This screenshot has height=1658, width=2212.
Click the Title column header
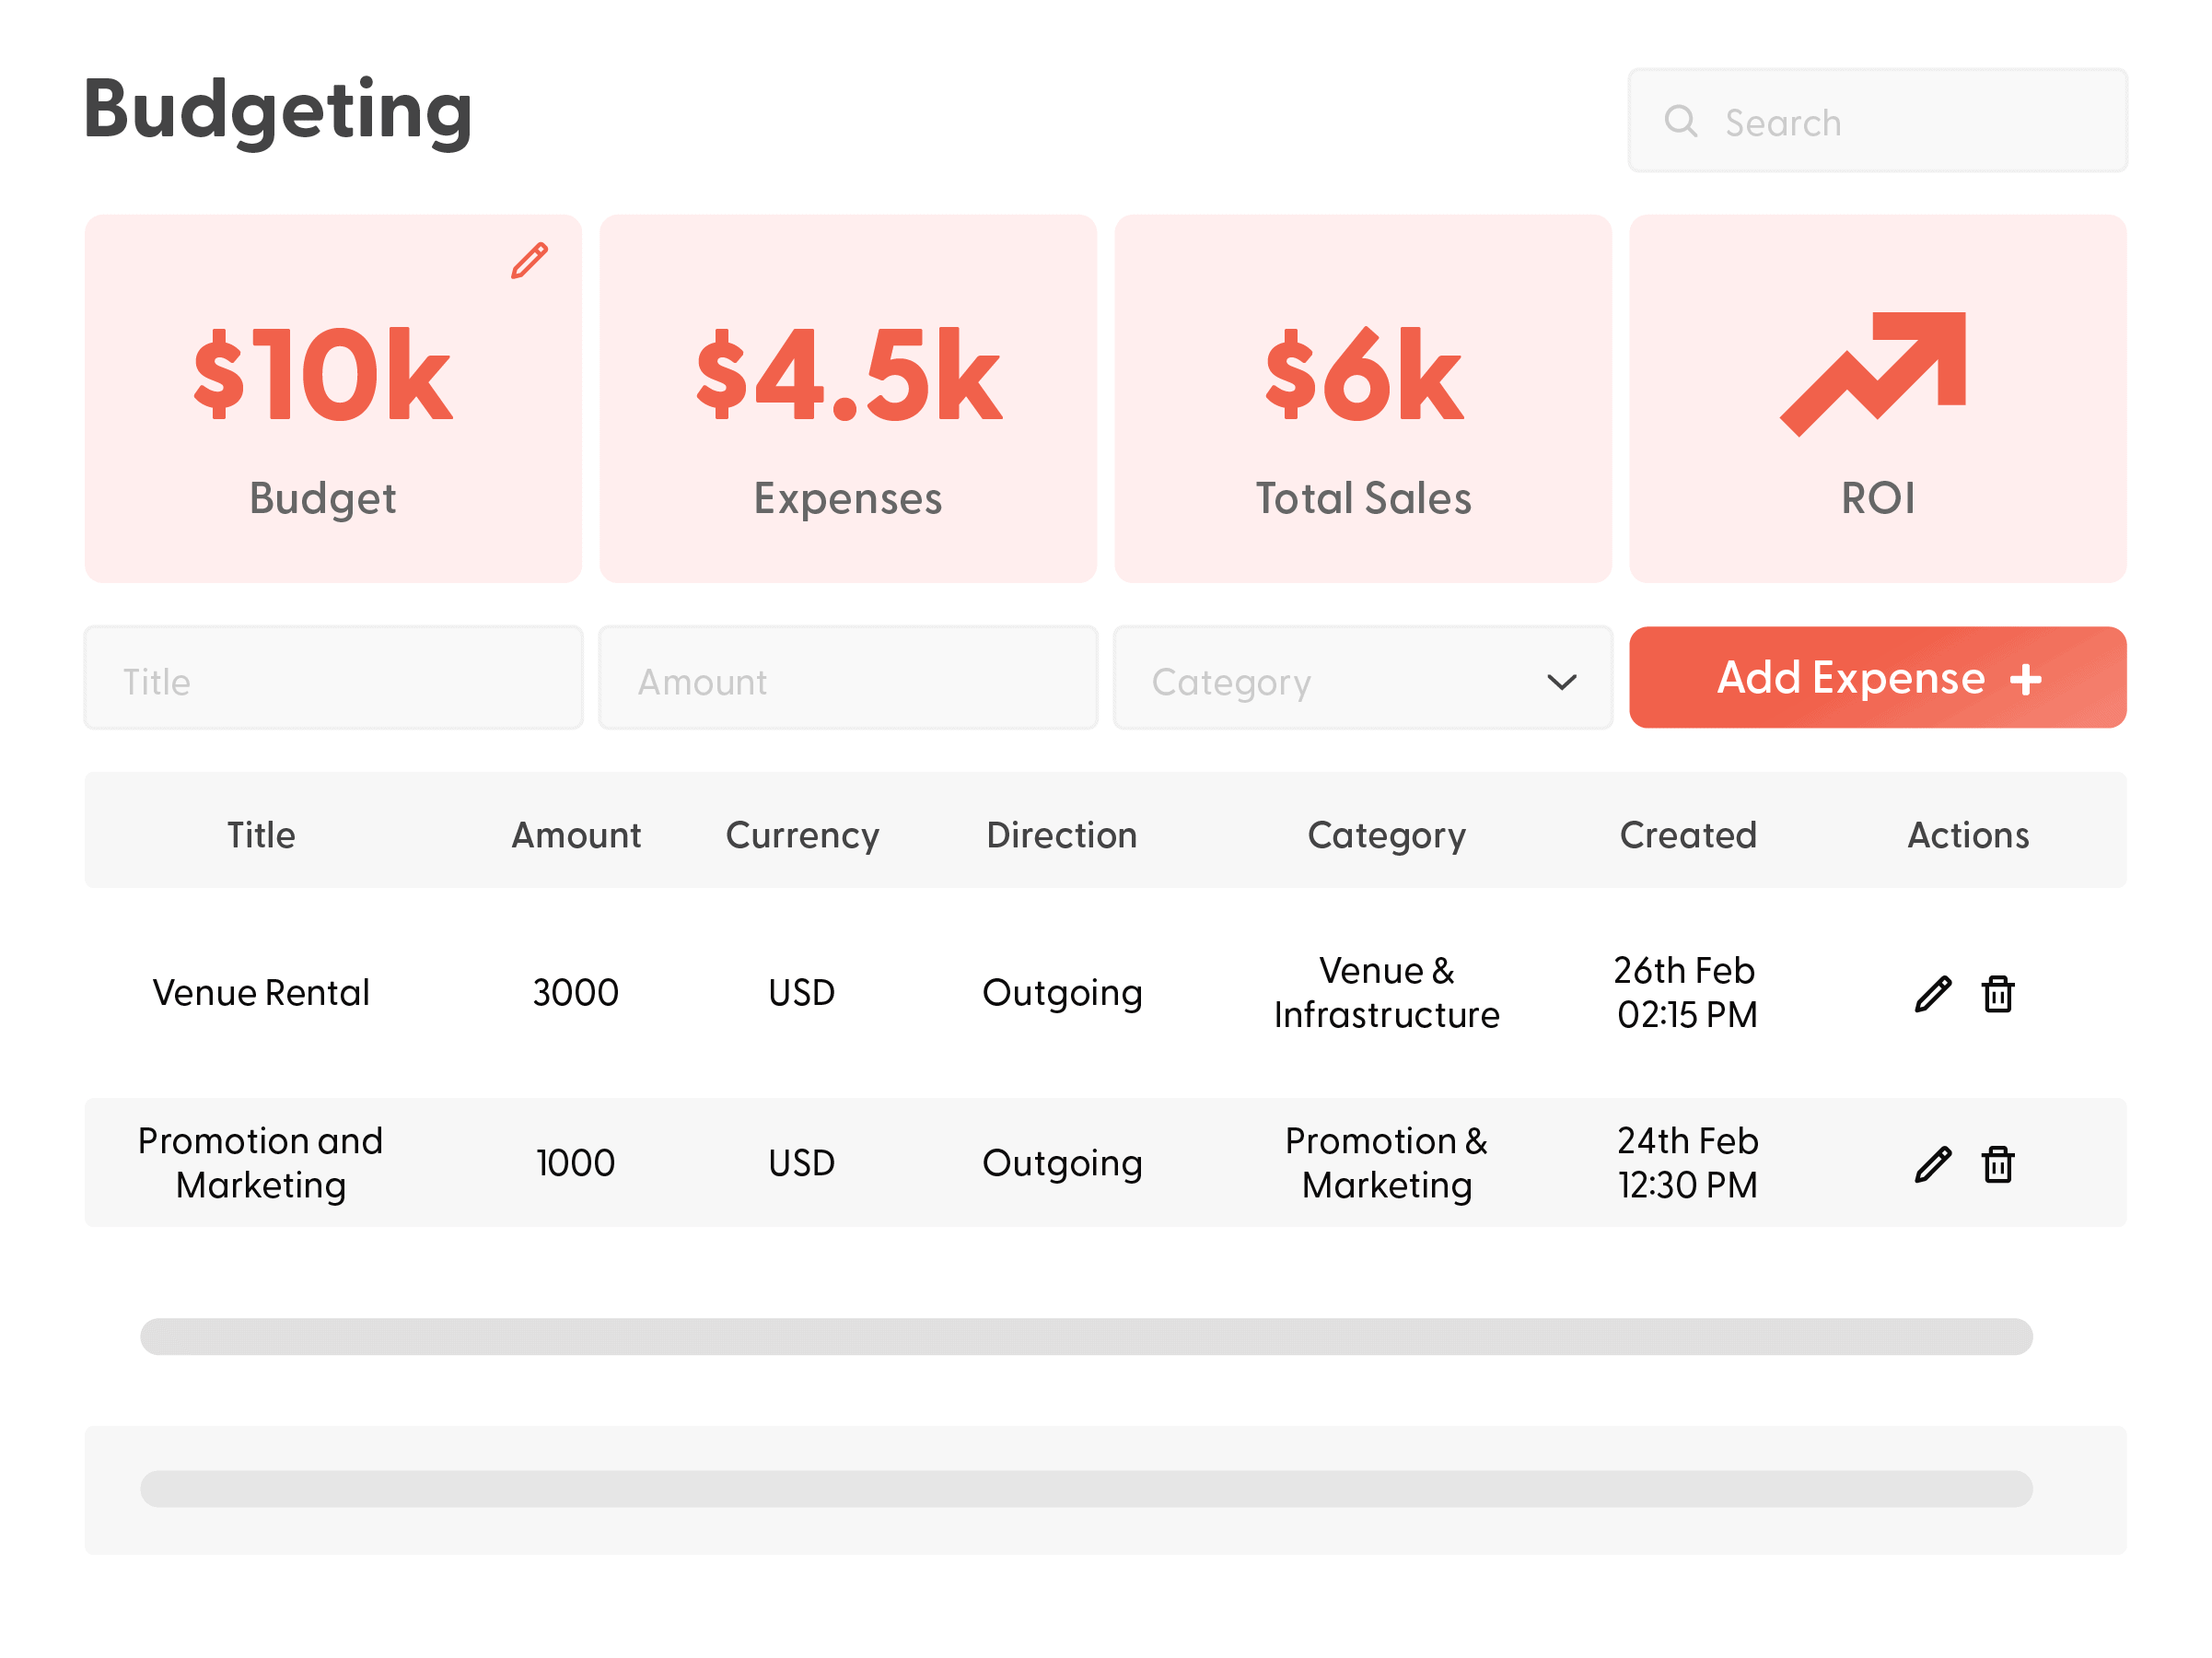261,835
